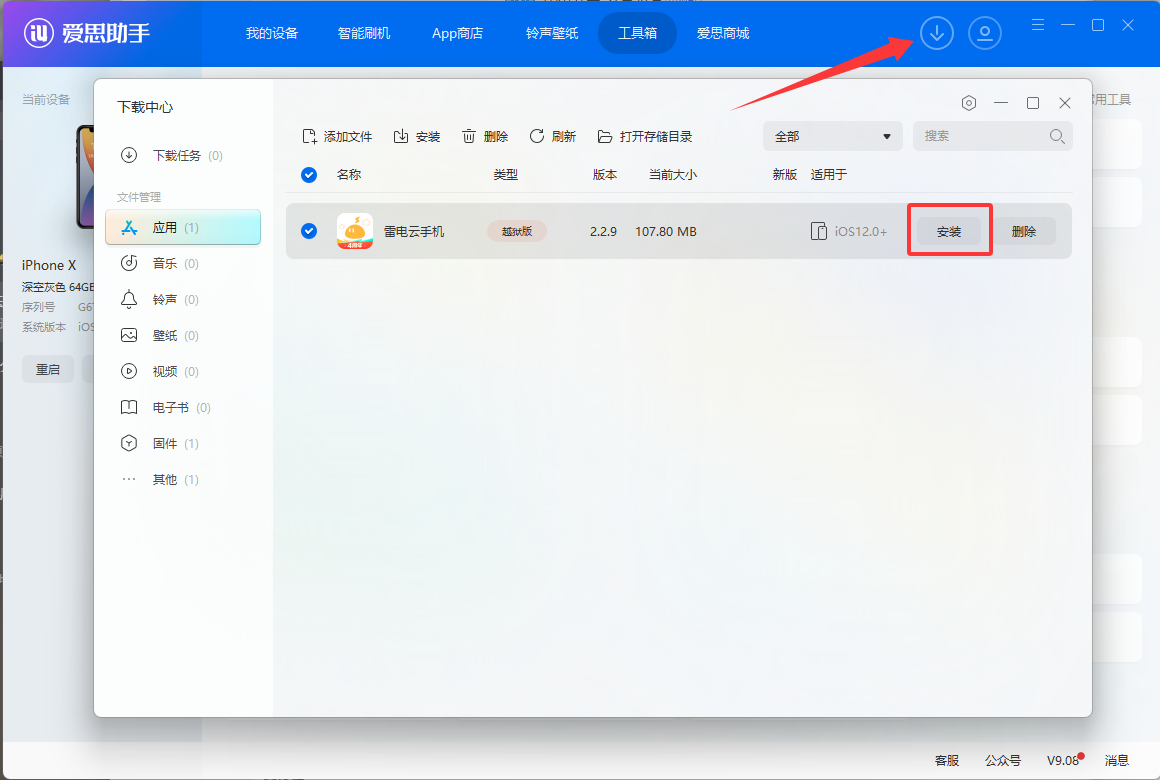Open the main hamburger menu at top

(x=1038, y=25)
